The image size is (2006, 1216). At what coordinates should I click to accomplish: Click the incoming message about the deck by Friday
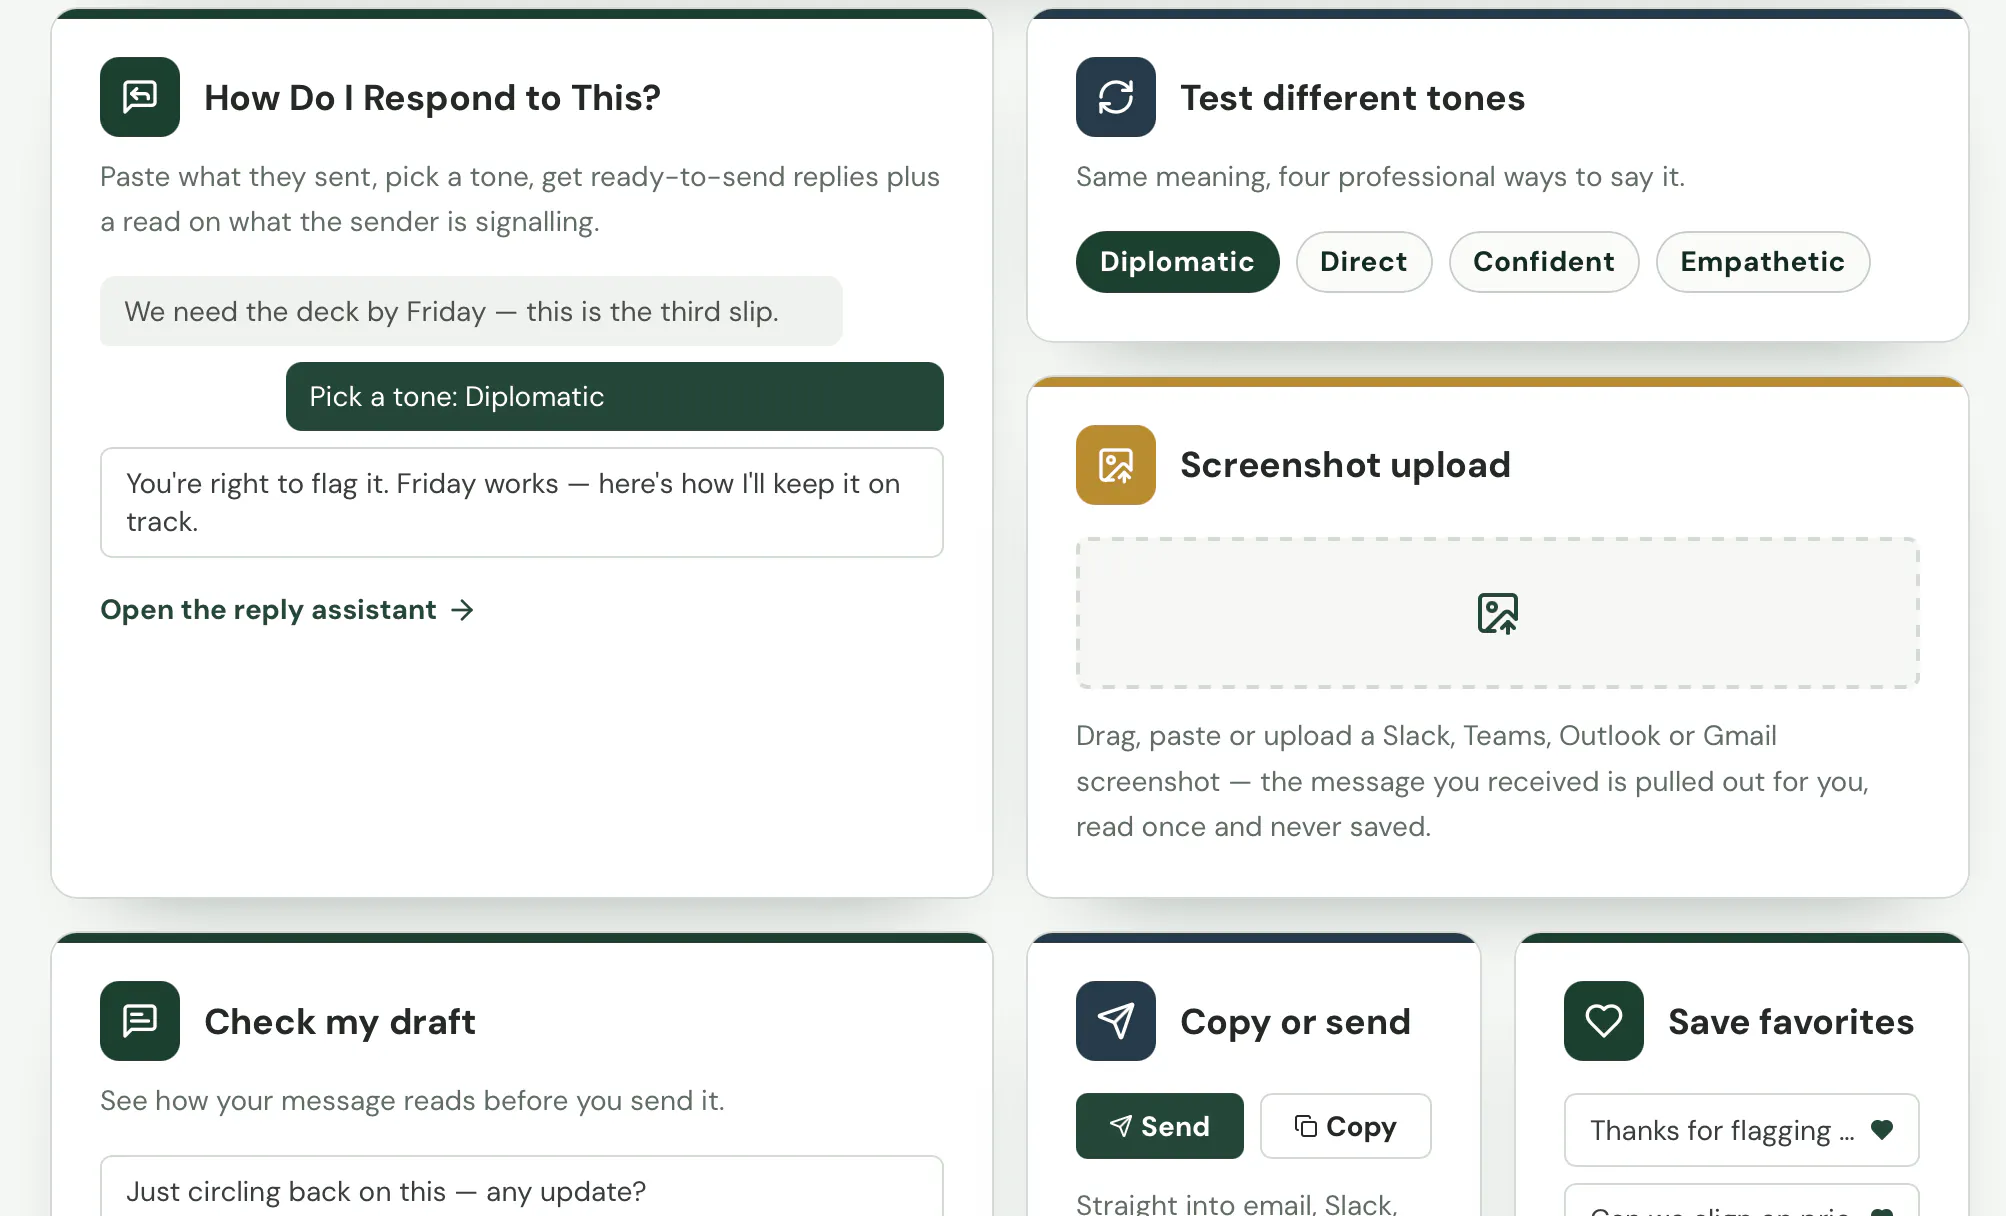[x=471, y=311]
